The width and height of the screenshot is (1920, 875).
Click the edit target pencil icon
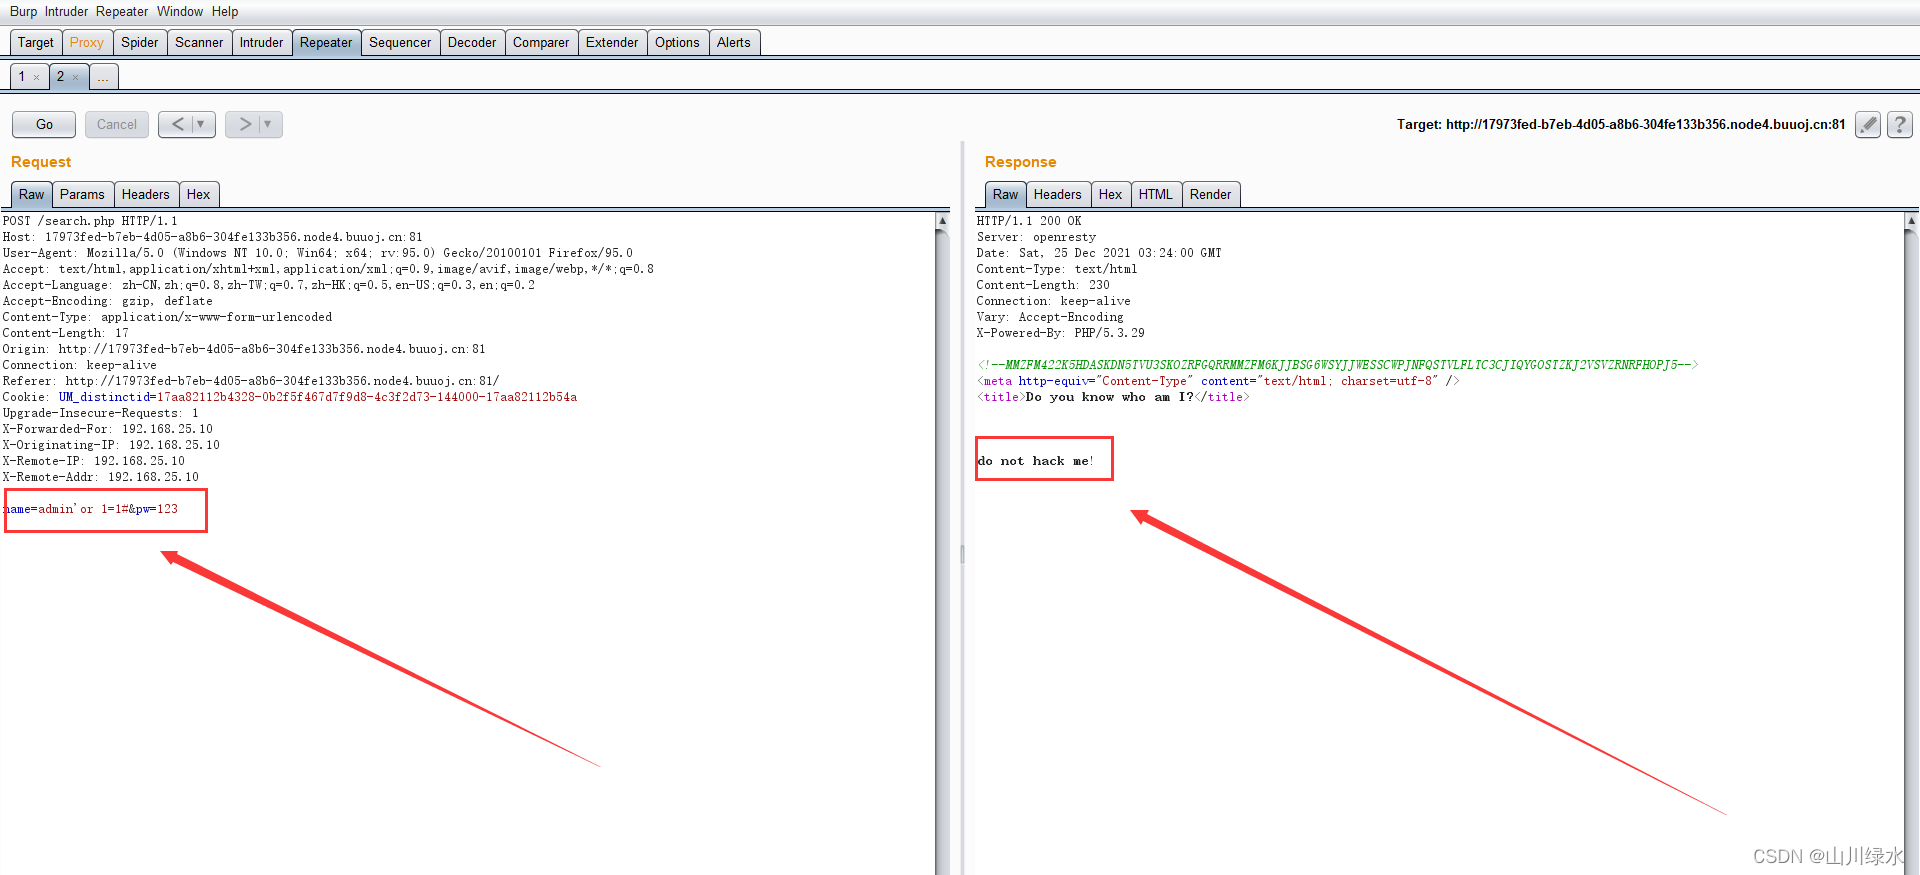click(x=1867, y=124)
